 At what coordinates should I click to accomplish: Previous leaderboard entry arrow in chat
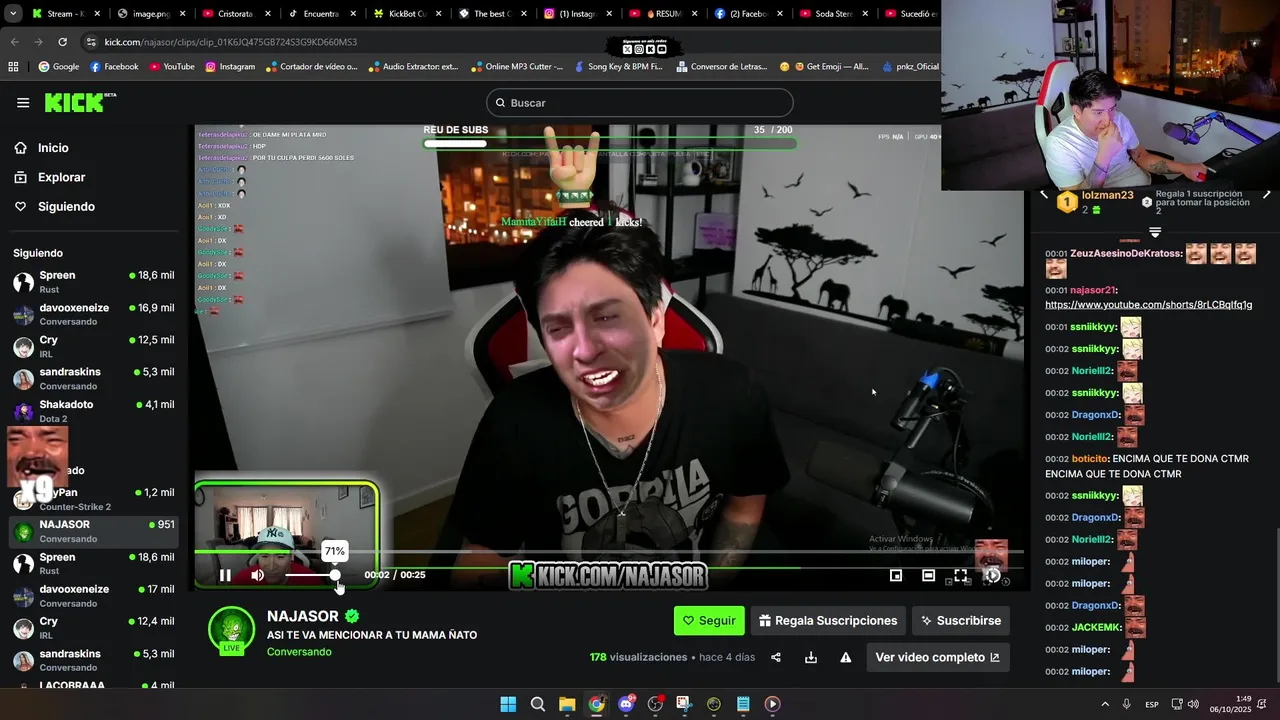pyautogui.click(x=1044, y=195)
